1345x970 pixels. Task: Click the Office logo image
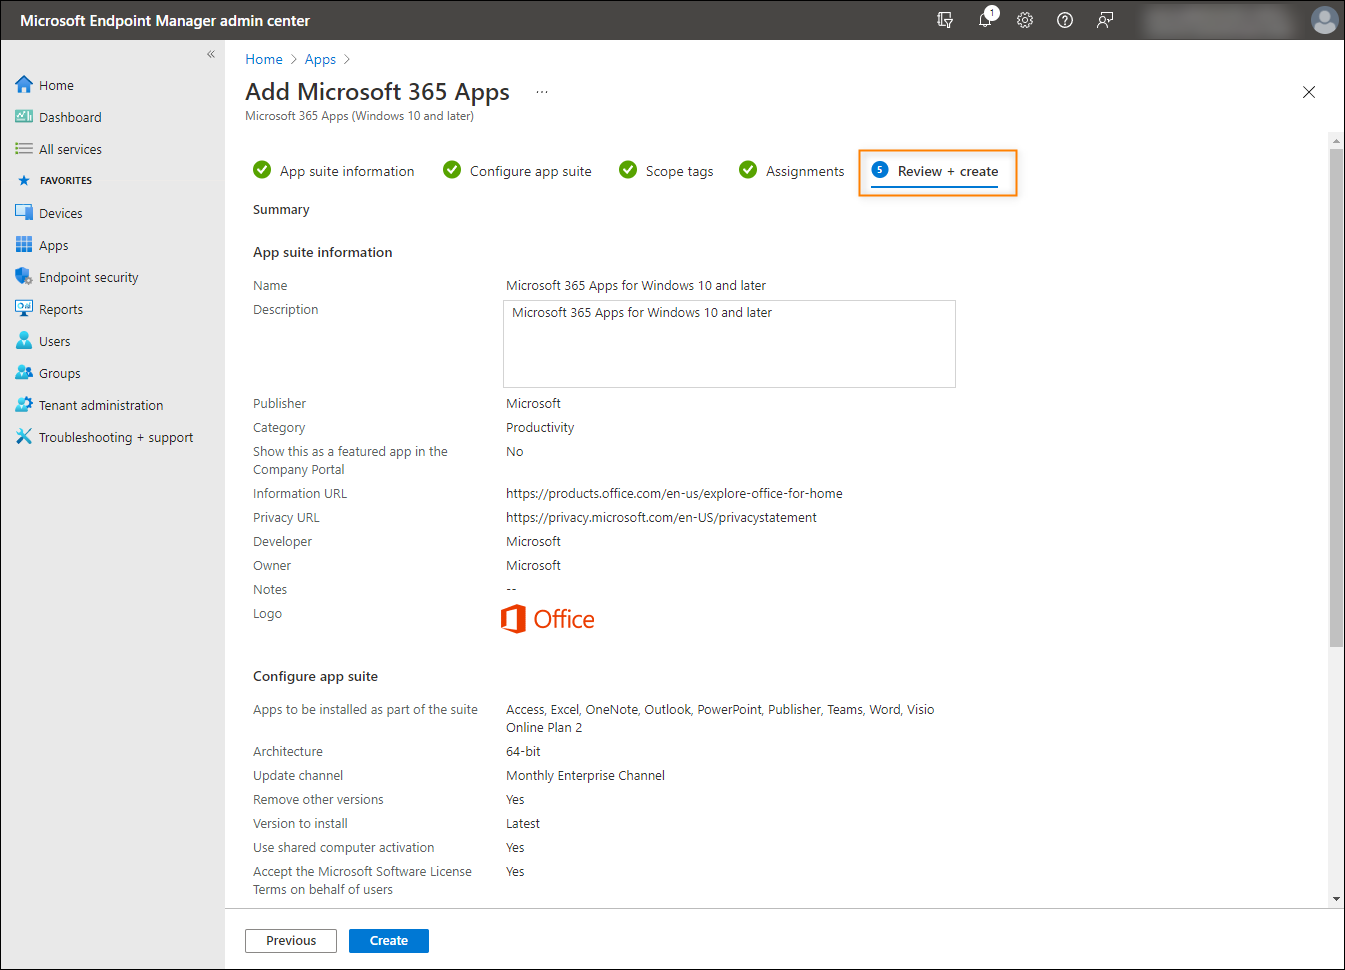pos(548,619)
